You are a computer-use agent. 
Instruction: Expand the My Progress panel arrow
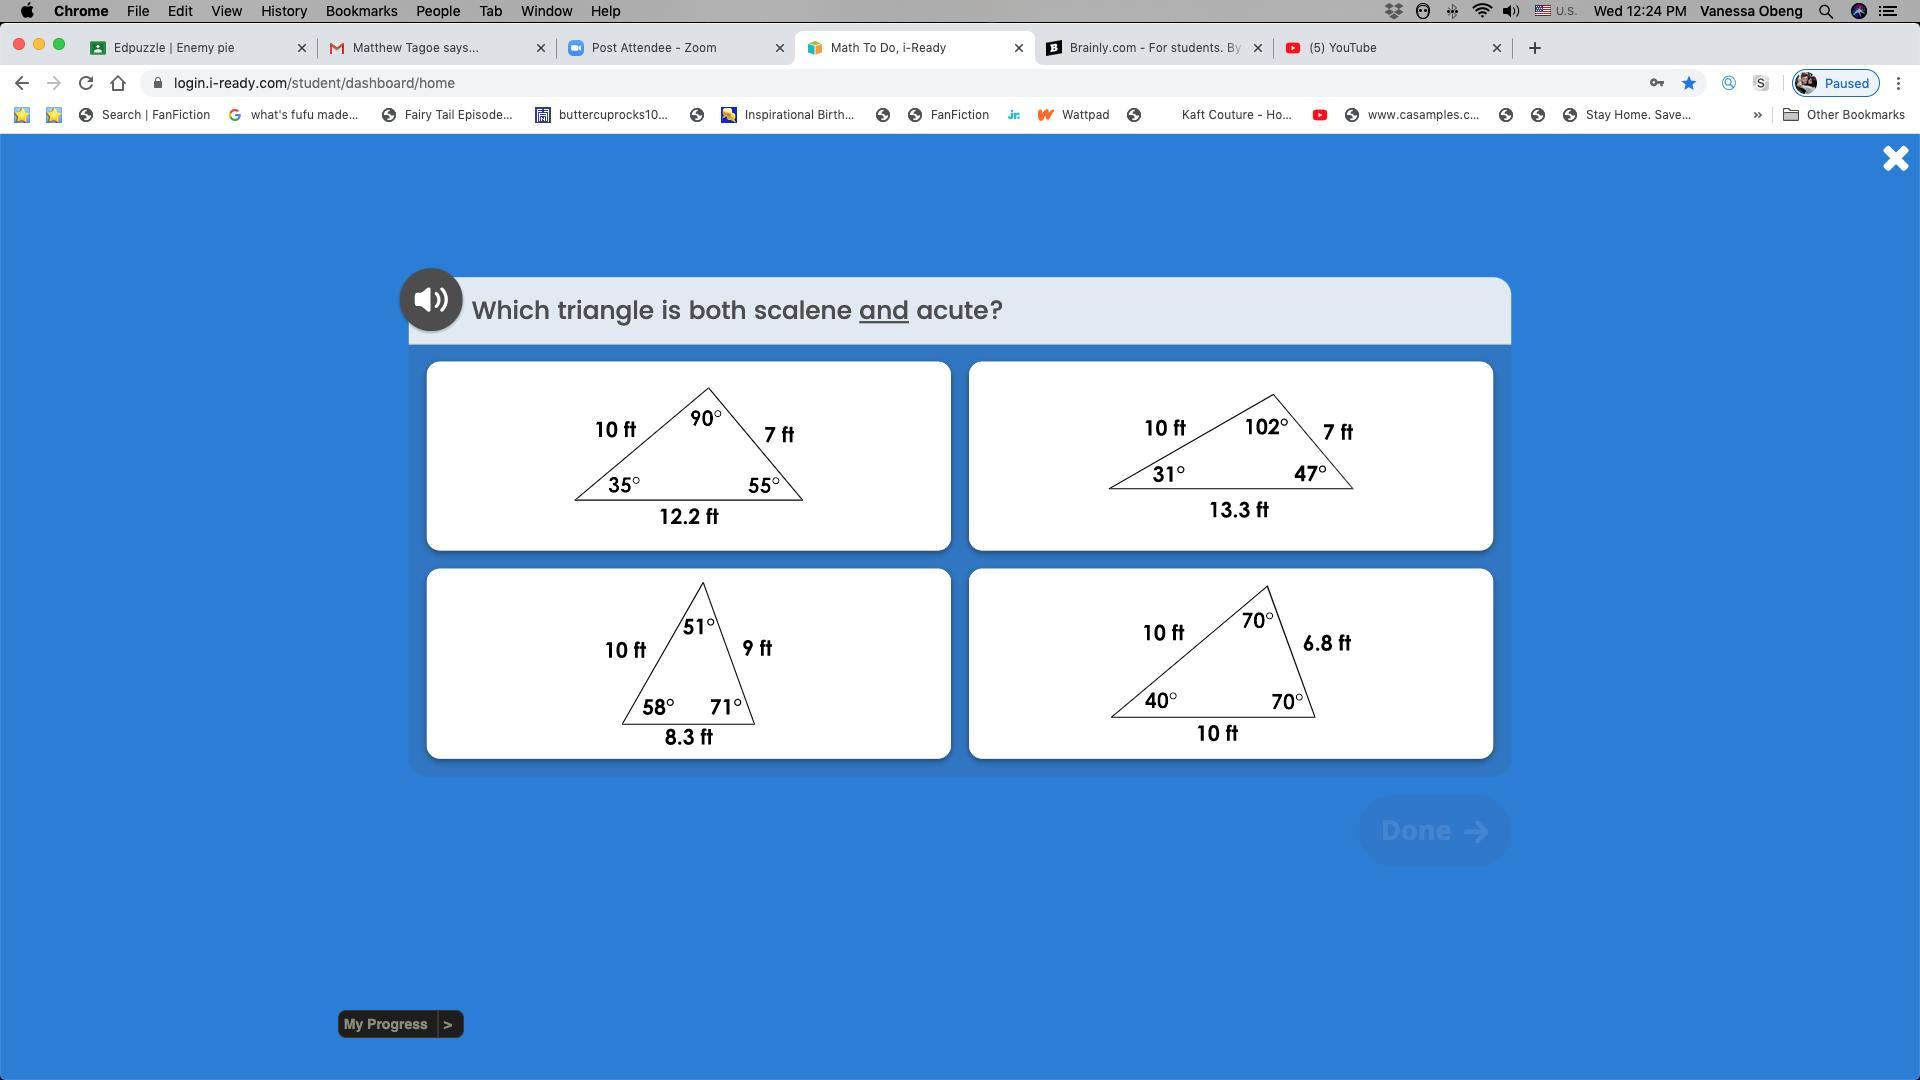pos(448,1024)
